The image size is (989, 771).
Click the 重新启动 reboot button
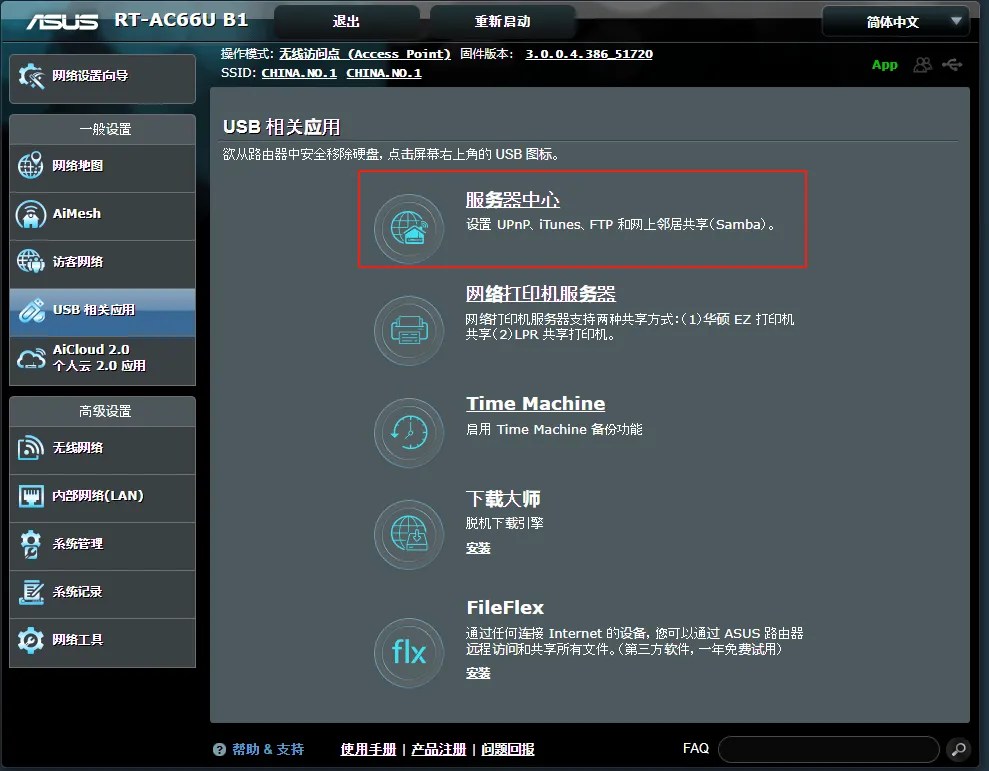502,21
